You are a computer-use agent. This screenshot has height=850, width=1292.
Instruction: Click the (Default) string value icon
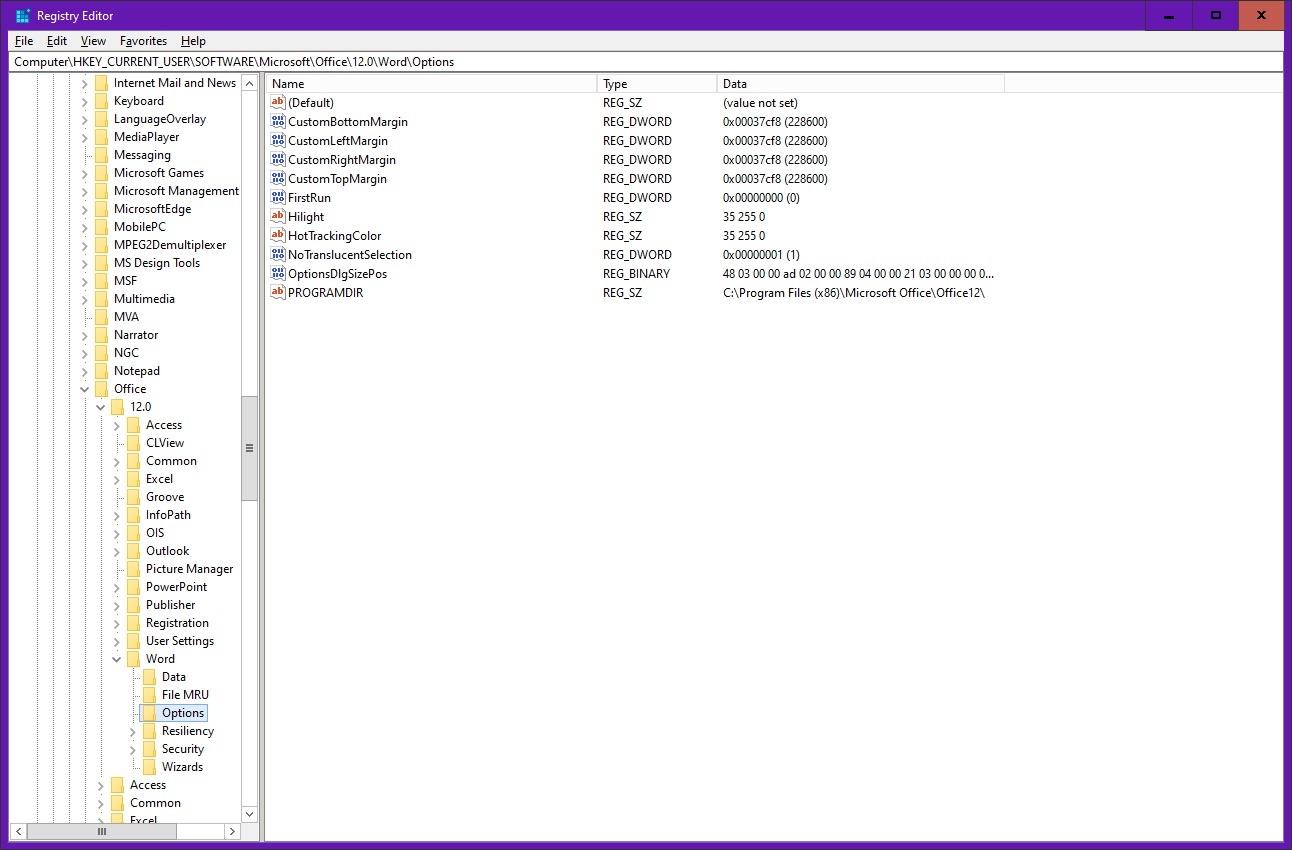[x=278, y=103]
